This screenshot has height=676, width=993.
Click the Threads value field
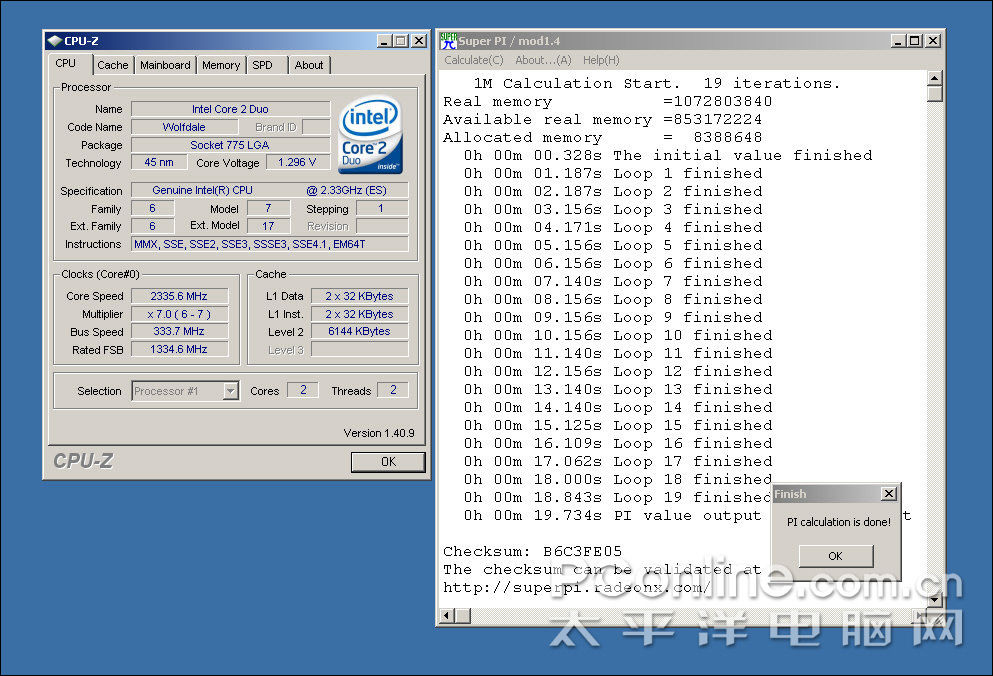(x=393, y=390)
